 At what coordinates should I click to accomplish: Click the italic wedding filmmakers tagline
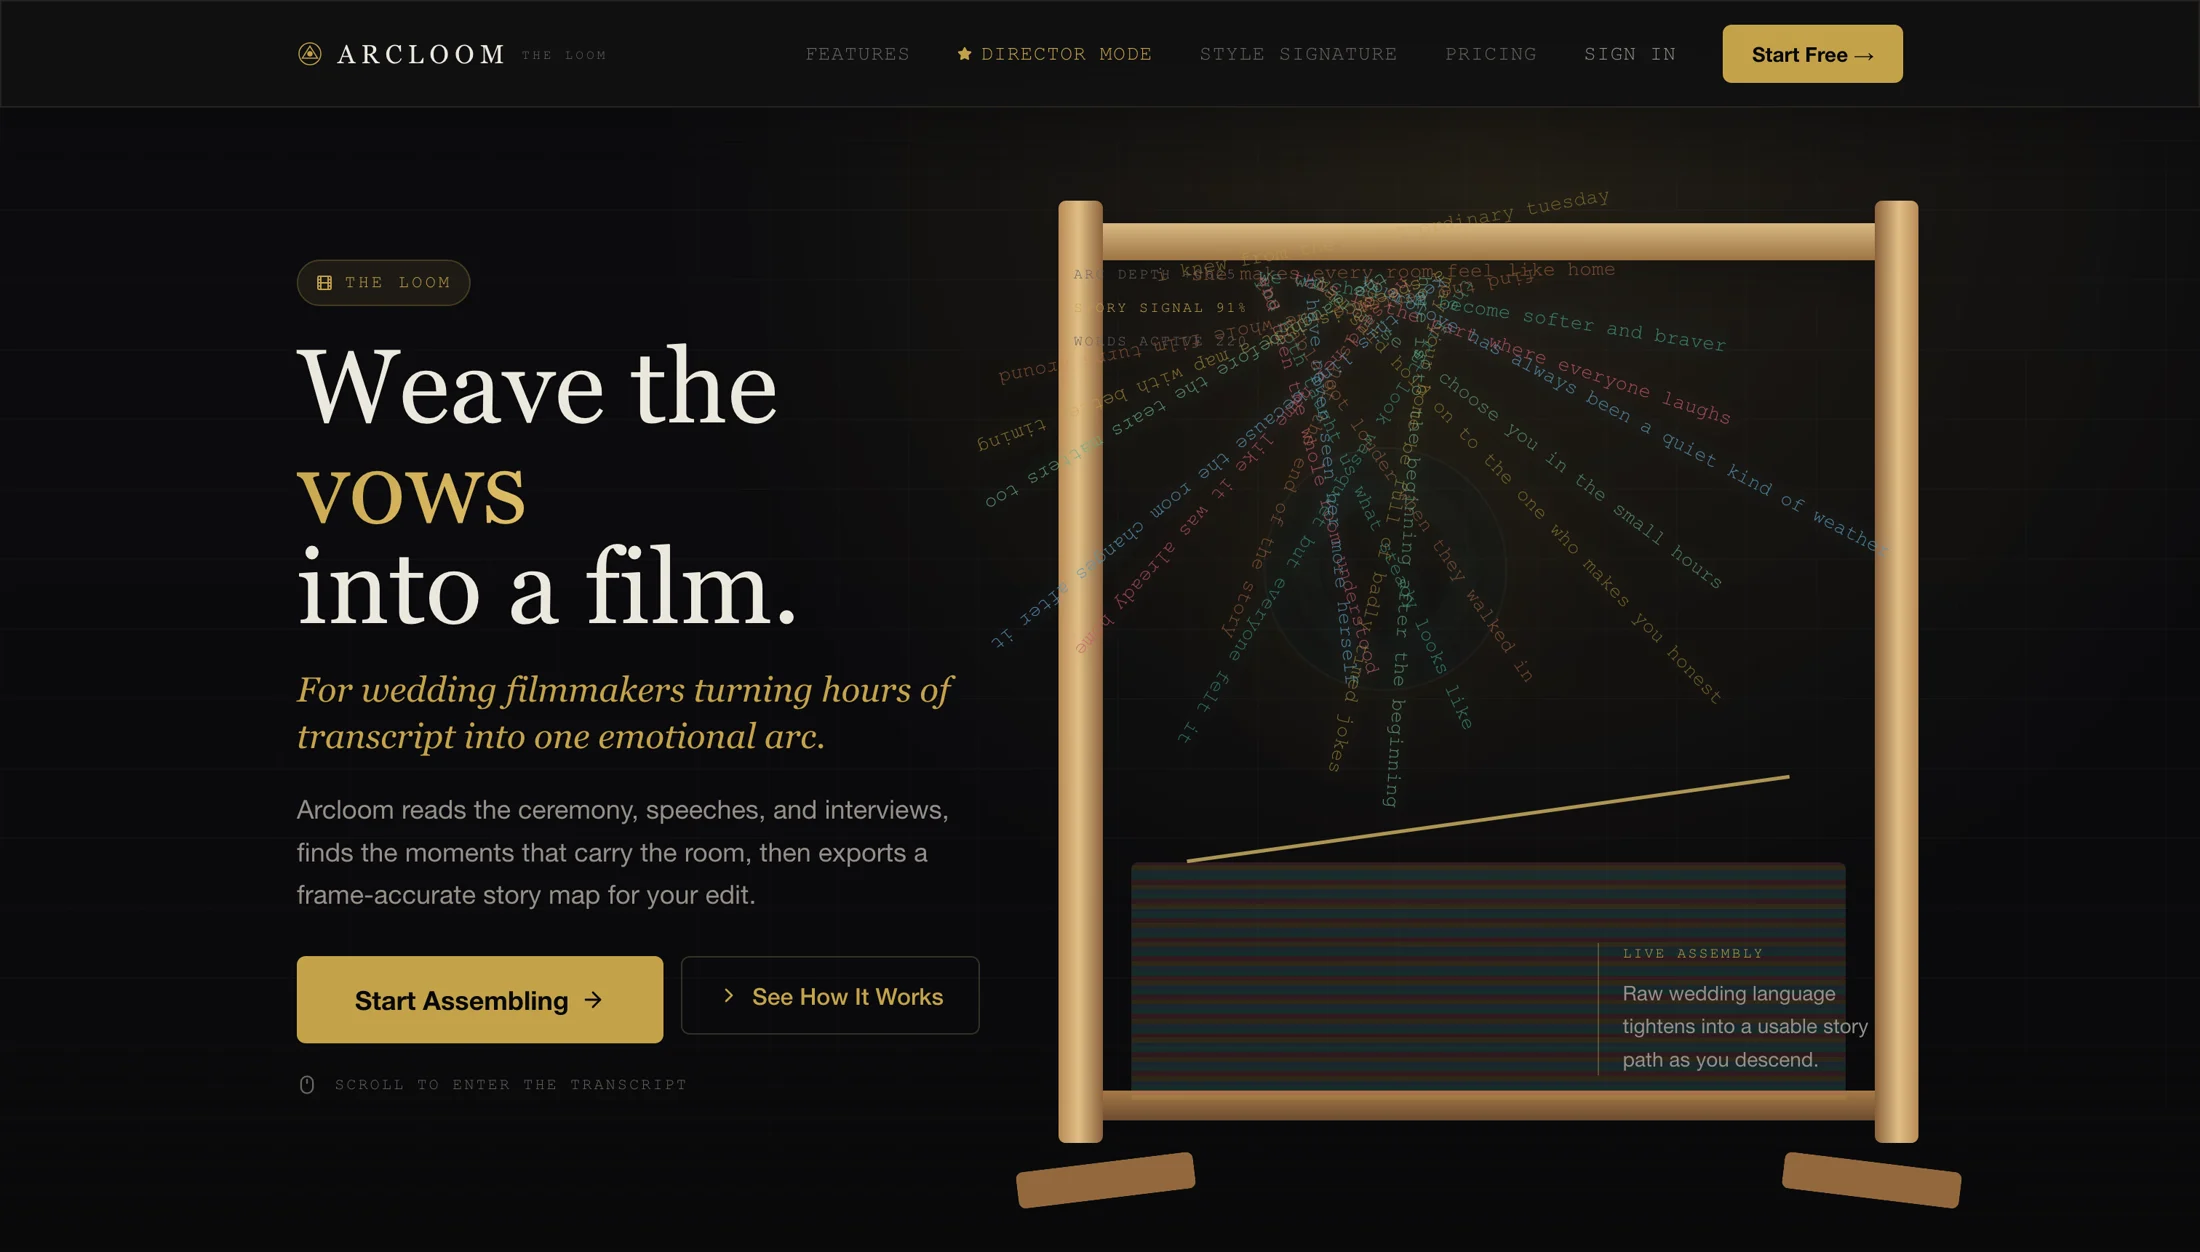coord(624,713)
